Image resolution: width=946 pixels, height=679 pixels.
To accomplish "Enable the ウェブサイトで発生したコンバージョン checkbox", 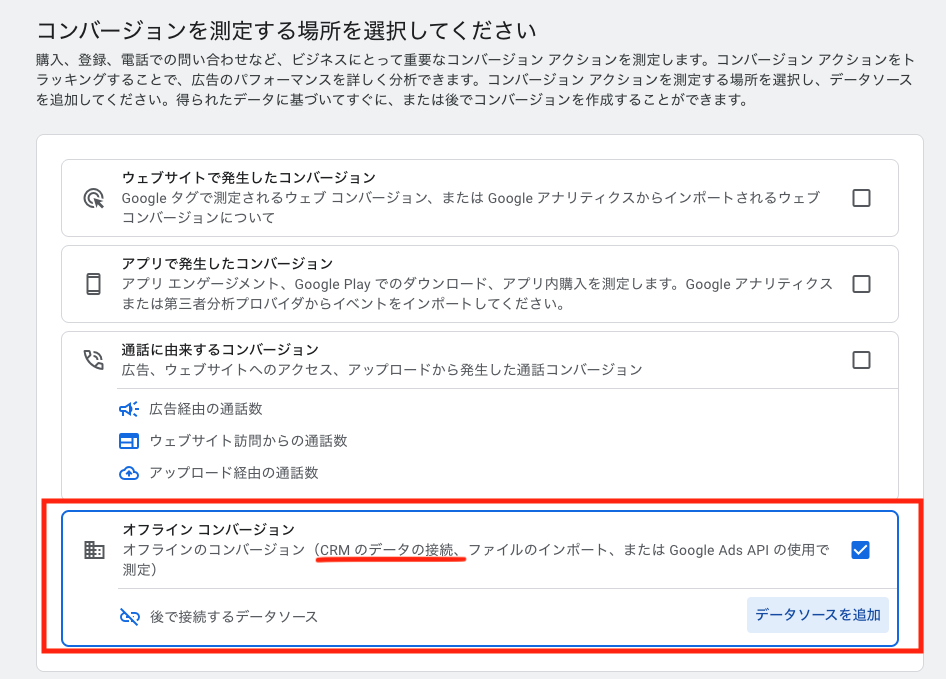I will 861,198.
